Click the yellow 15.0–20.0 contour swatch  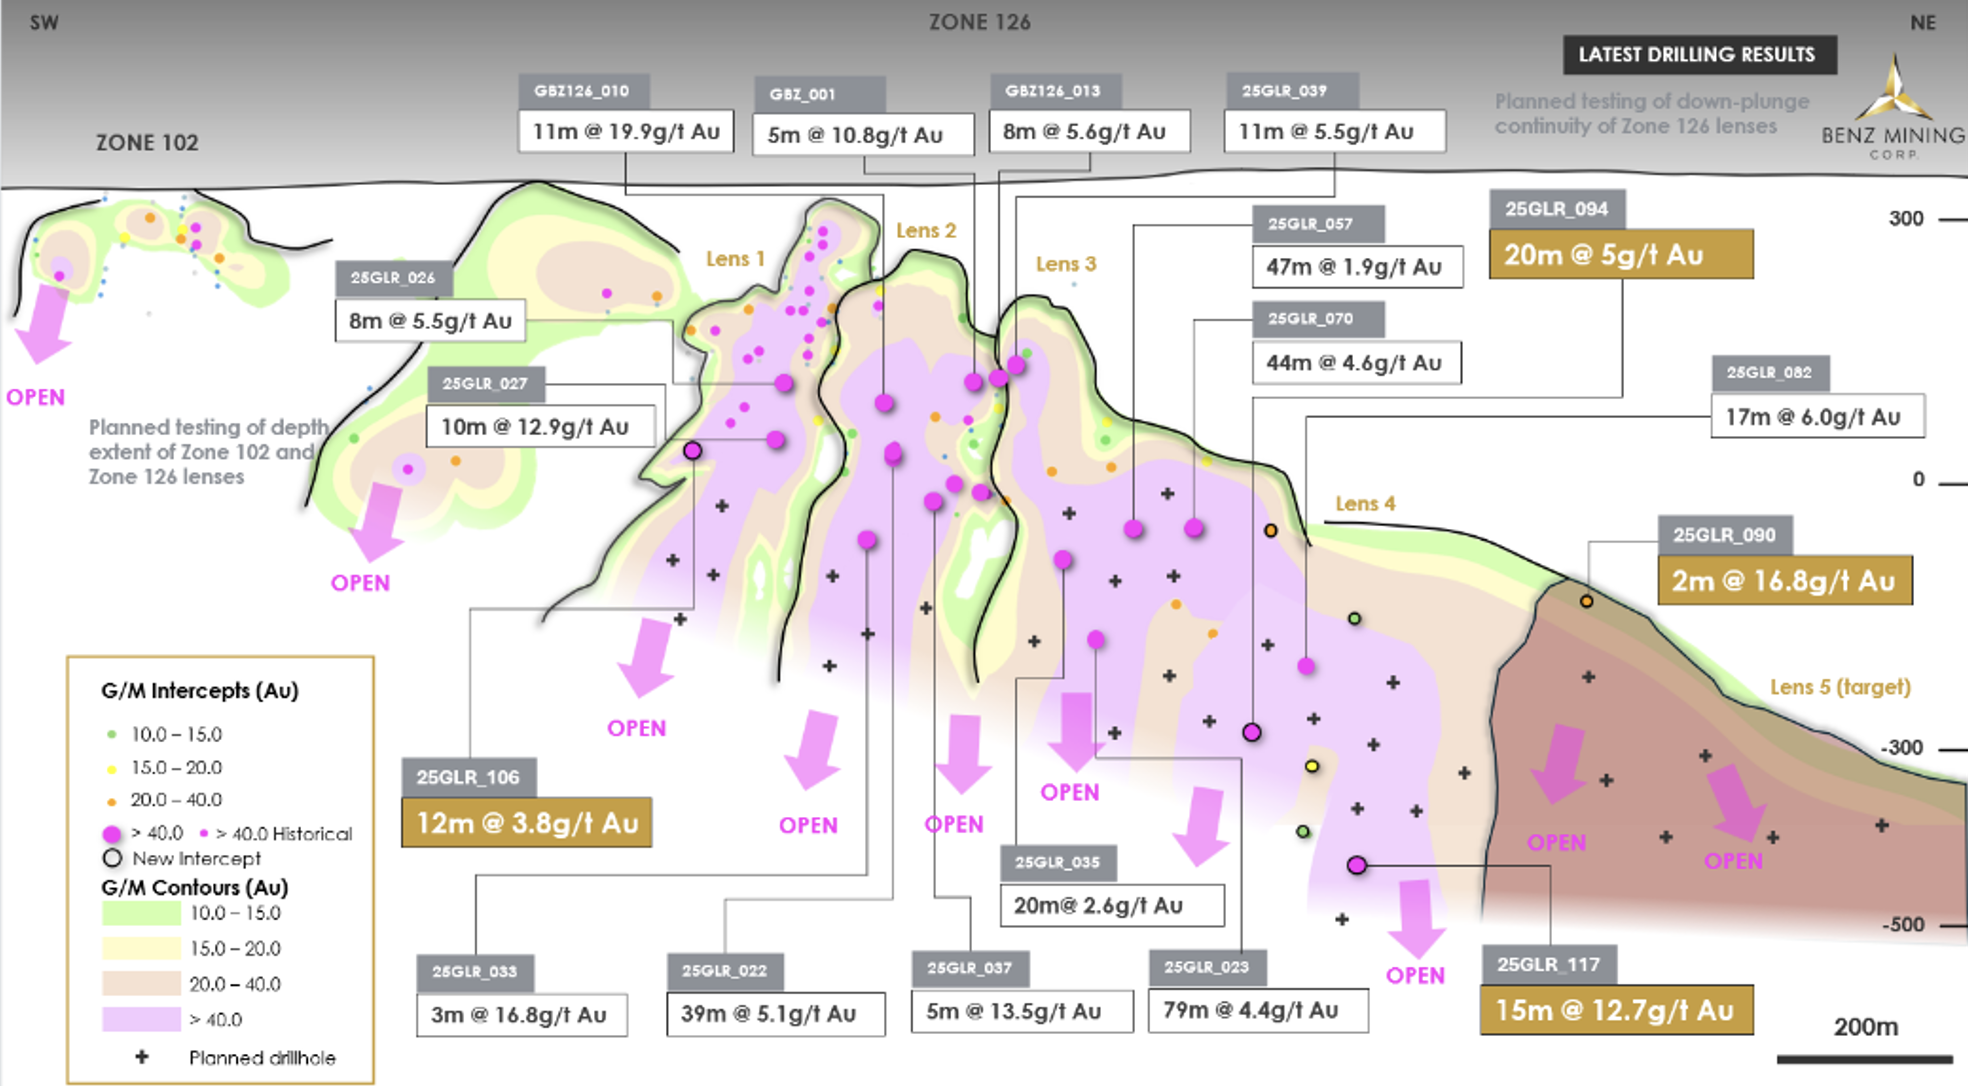tap(141, 948)
